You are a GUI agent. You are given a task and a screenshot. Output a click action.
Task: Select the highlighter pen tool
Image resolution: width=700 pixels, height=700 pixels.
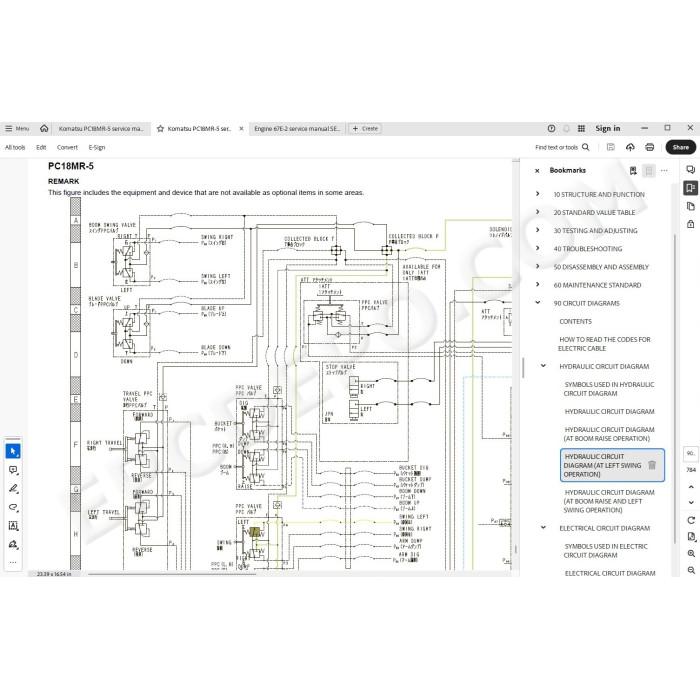(x=13, y=488)
